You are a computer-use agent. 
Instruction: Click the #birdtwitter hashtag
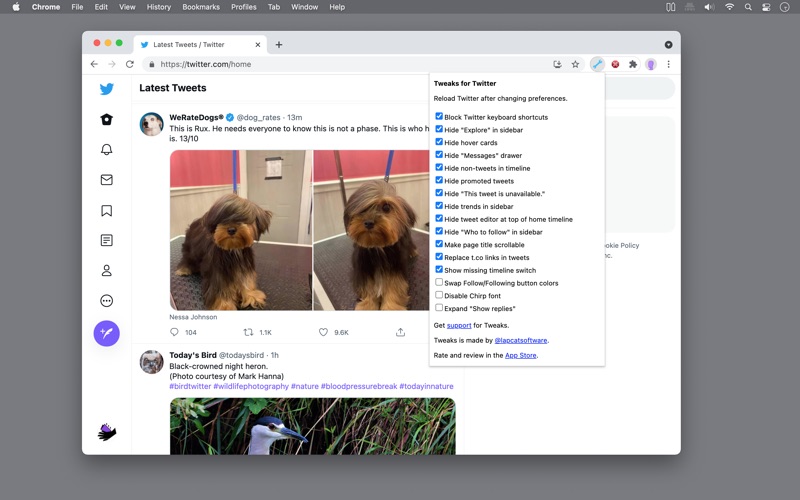[x=190, y=386]
